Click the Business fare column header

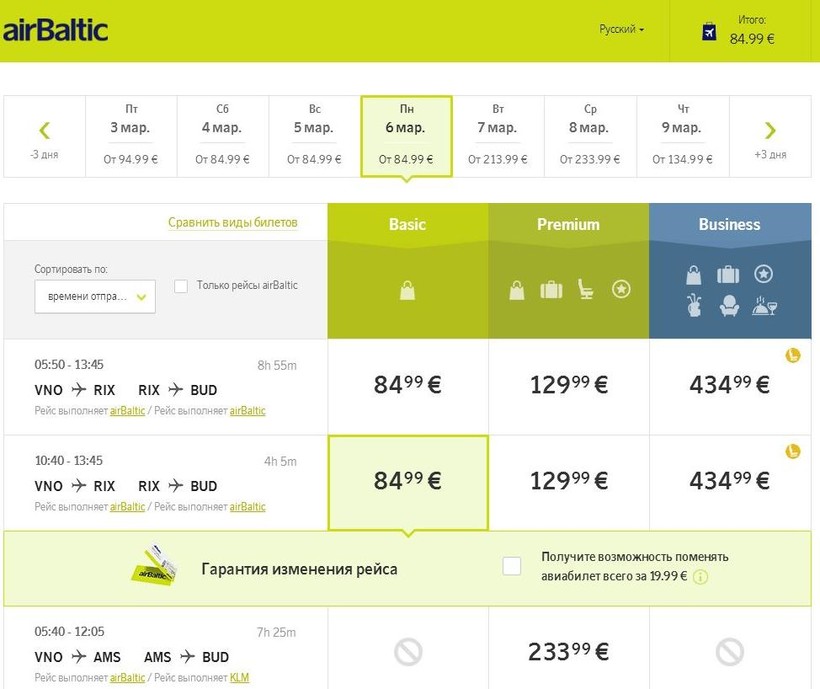point(730,224)
